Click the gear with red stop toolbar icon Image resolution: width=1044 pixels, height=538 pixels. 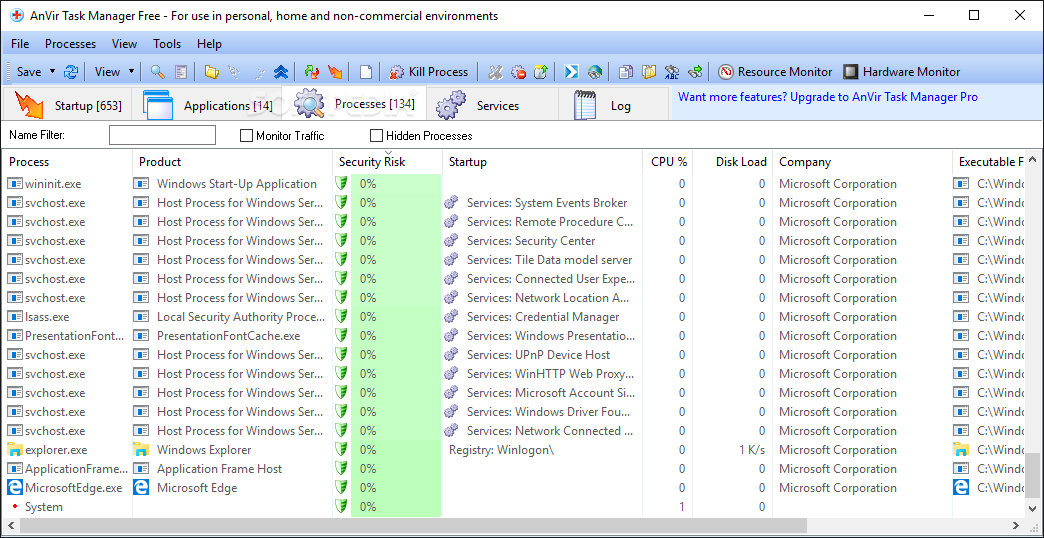[518, 72]
